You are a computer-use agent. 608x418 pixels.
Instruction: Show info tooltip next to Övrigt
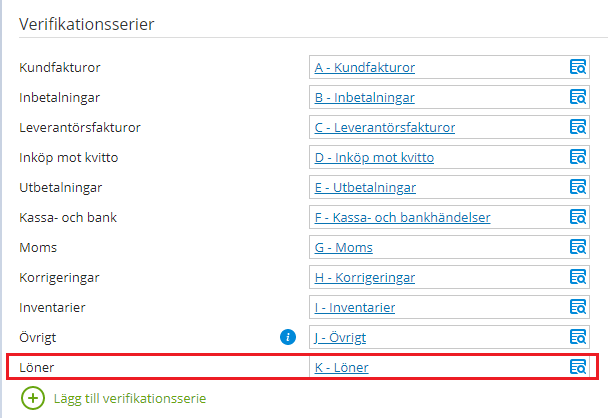pyautogui.click(x=288, y=338)
